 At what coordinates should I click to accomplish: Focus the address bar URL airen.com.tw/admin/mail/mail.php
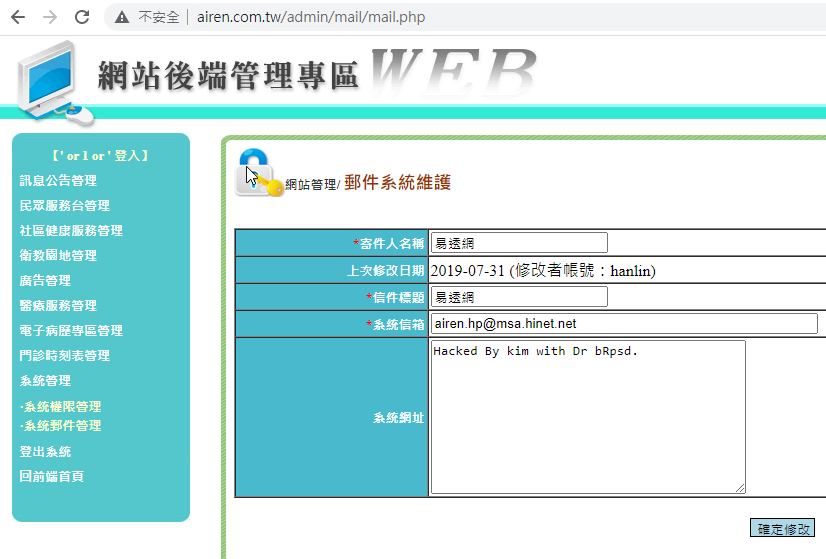[311, 17]
